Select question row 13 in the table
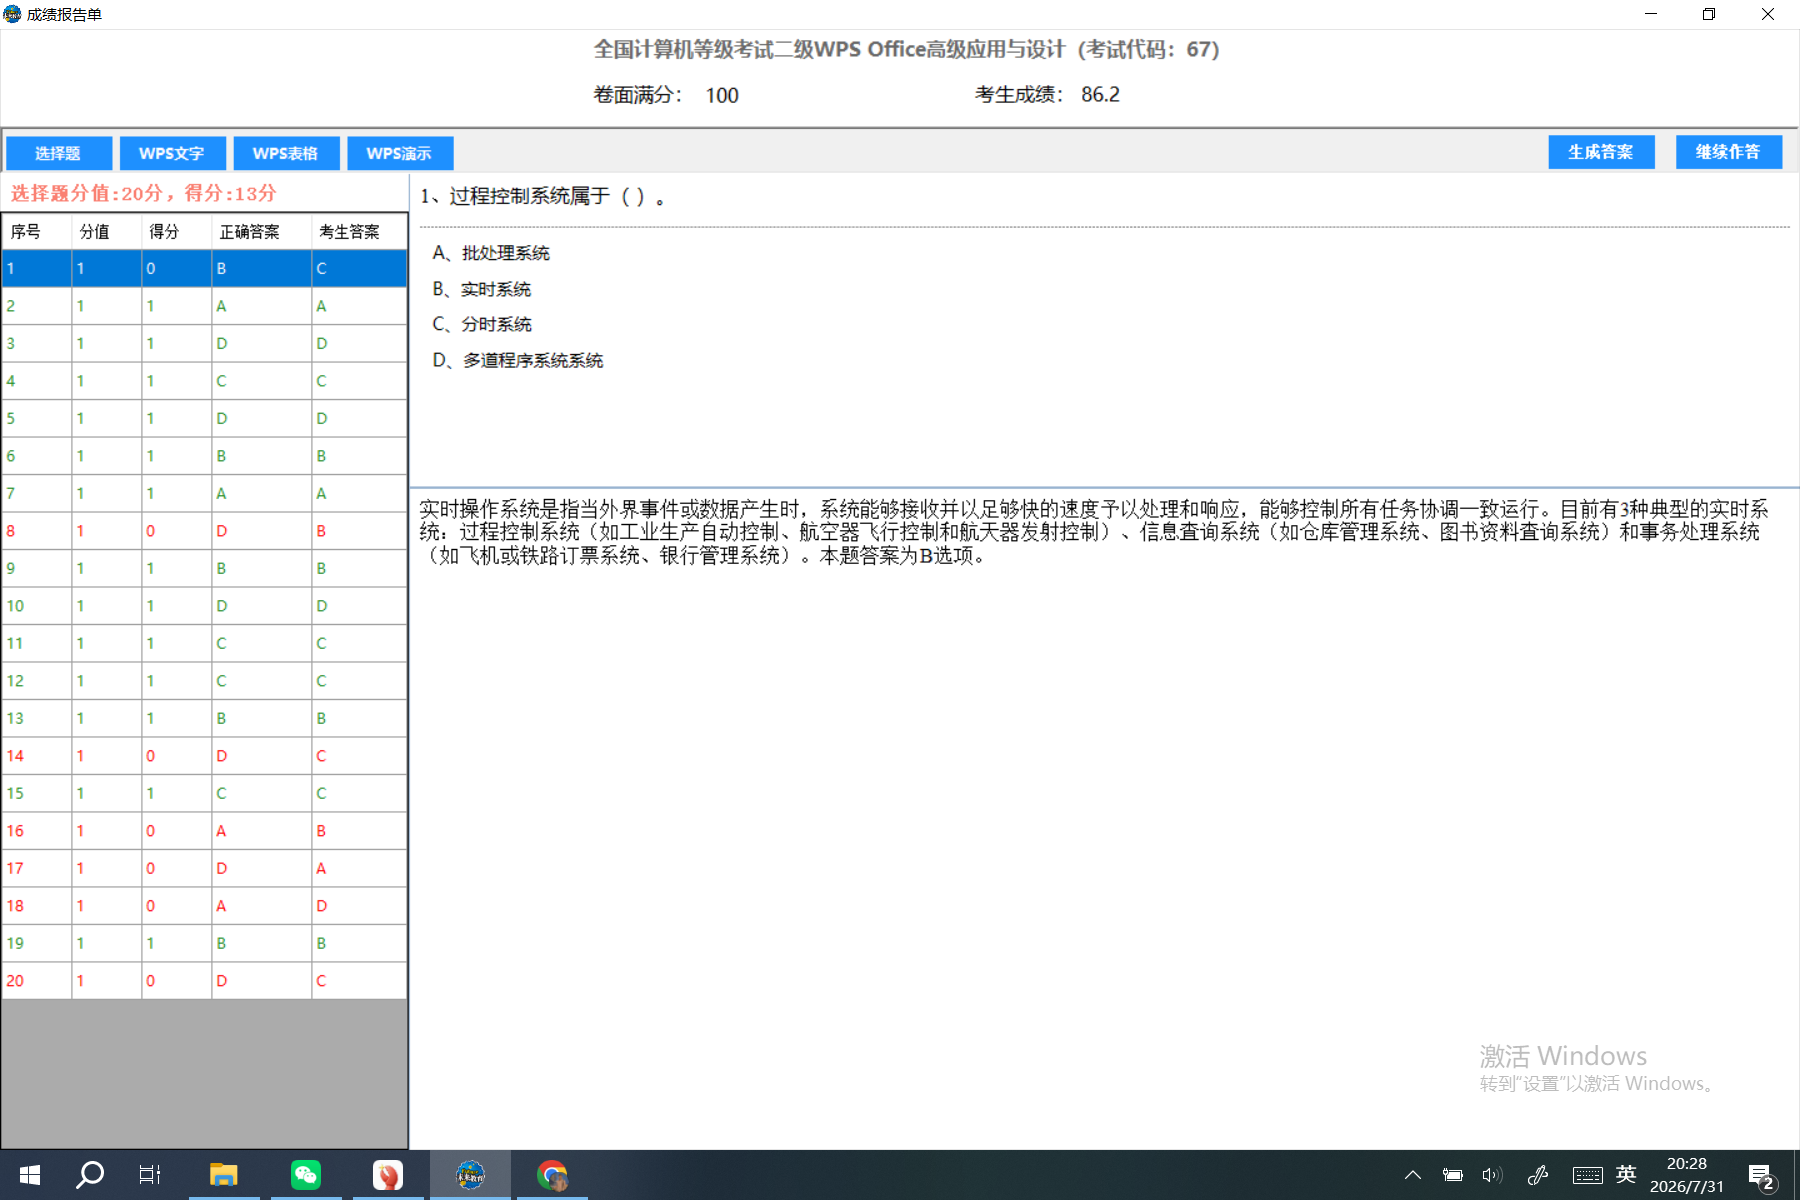 (x=204, y=718)
